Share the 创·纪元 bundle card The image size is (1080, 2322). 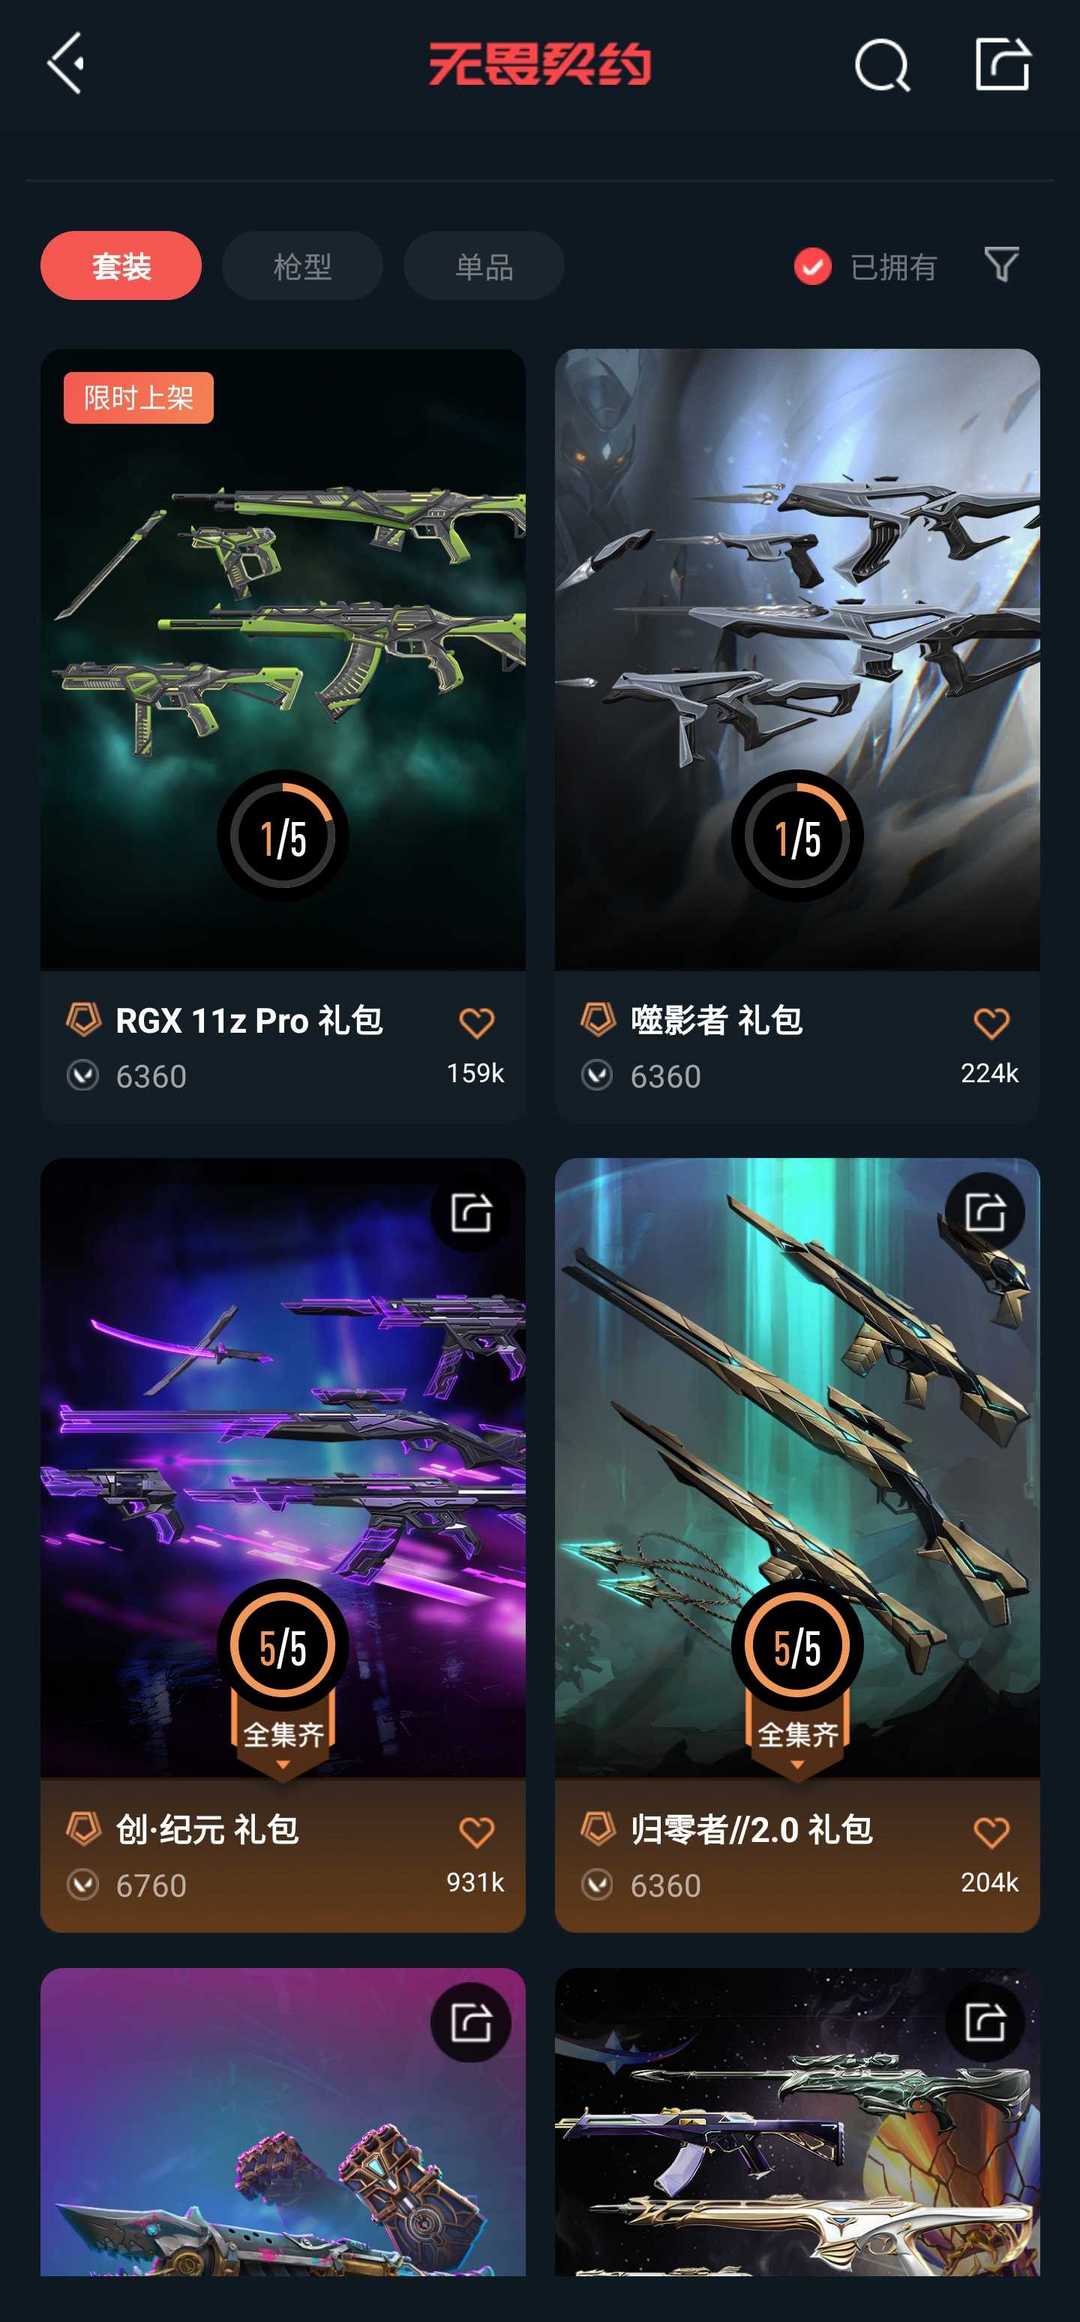pyautogui.click(x=471, y=1212)
